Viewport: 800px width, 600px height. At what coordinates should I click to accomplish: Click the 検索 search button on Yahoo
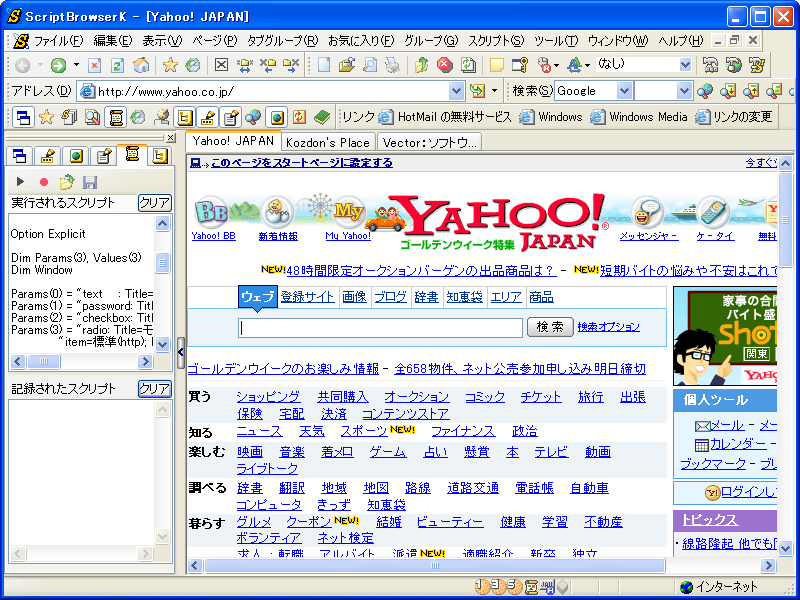[550, 326]
